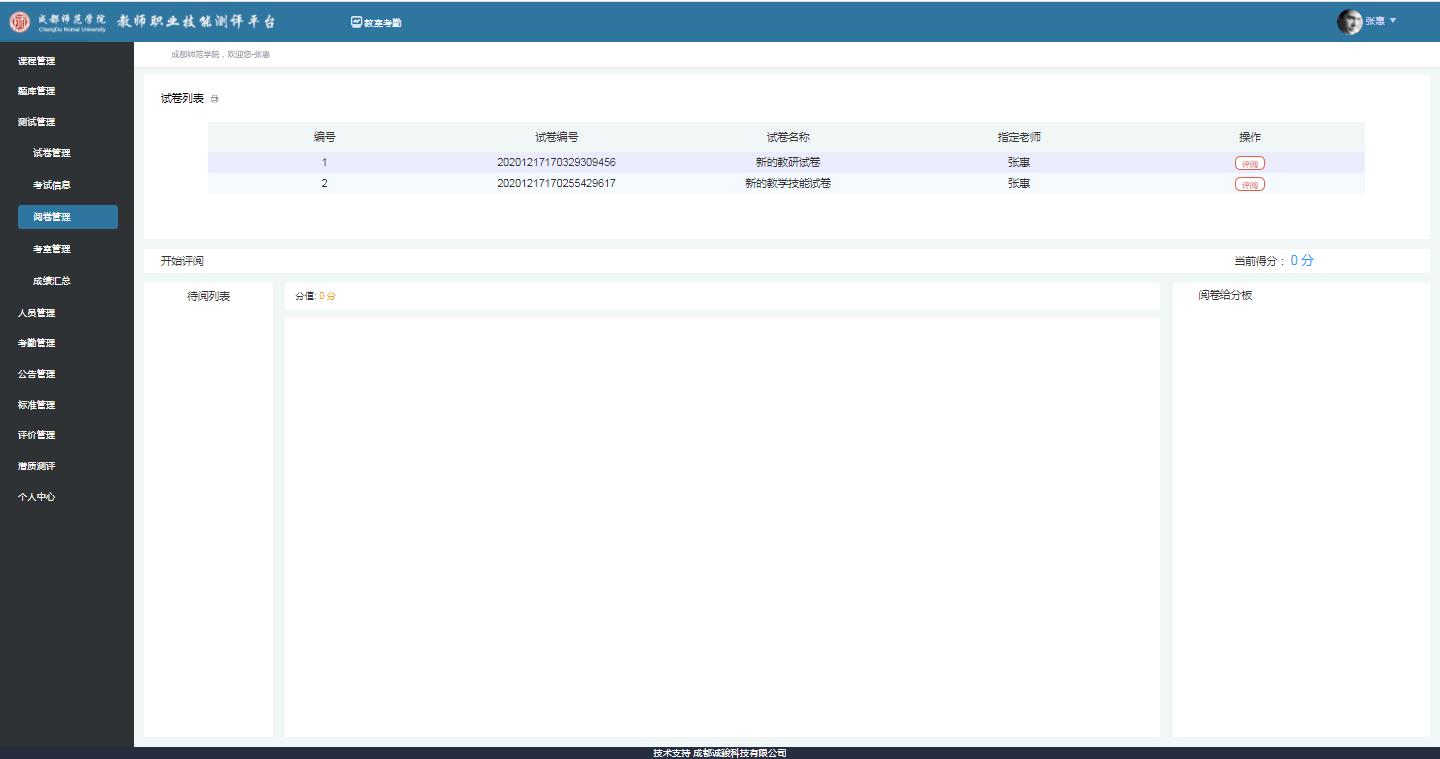The image size is (1440, 759).
Task: Click exam number 20201217170255429617
Action: point(556,183)
